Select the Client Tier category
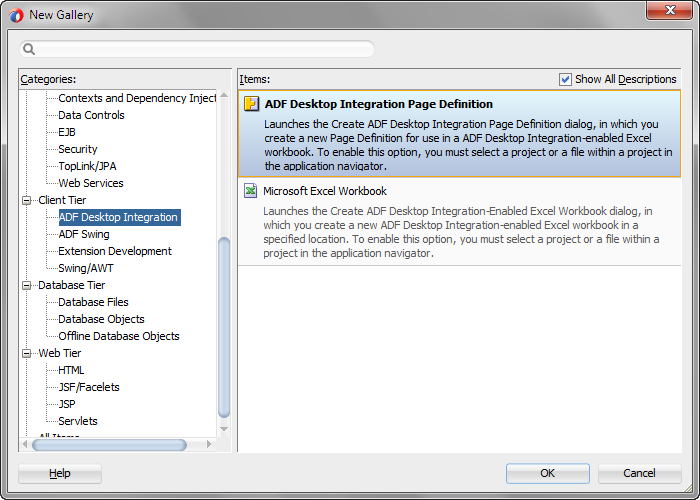Image resolution: width=700 pixels, height=500 pixels. (x=62, y=200)
